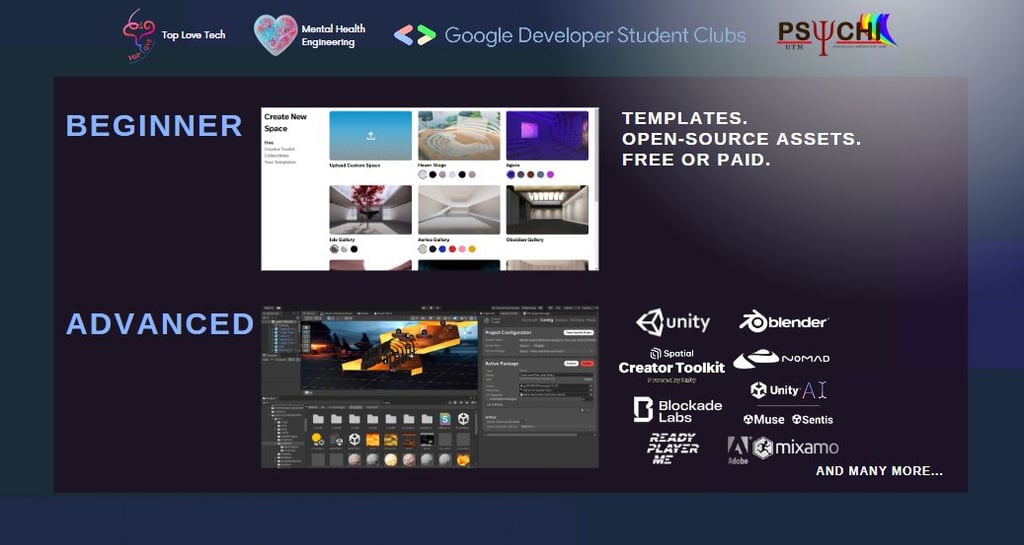Select the yellow lighting settings asset in Unity project
Image resolution: width=1024 pixels, height=545 pixels.
[317, 439]
